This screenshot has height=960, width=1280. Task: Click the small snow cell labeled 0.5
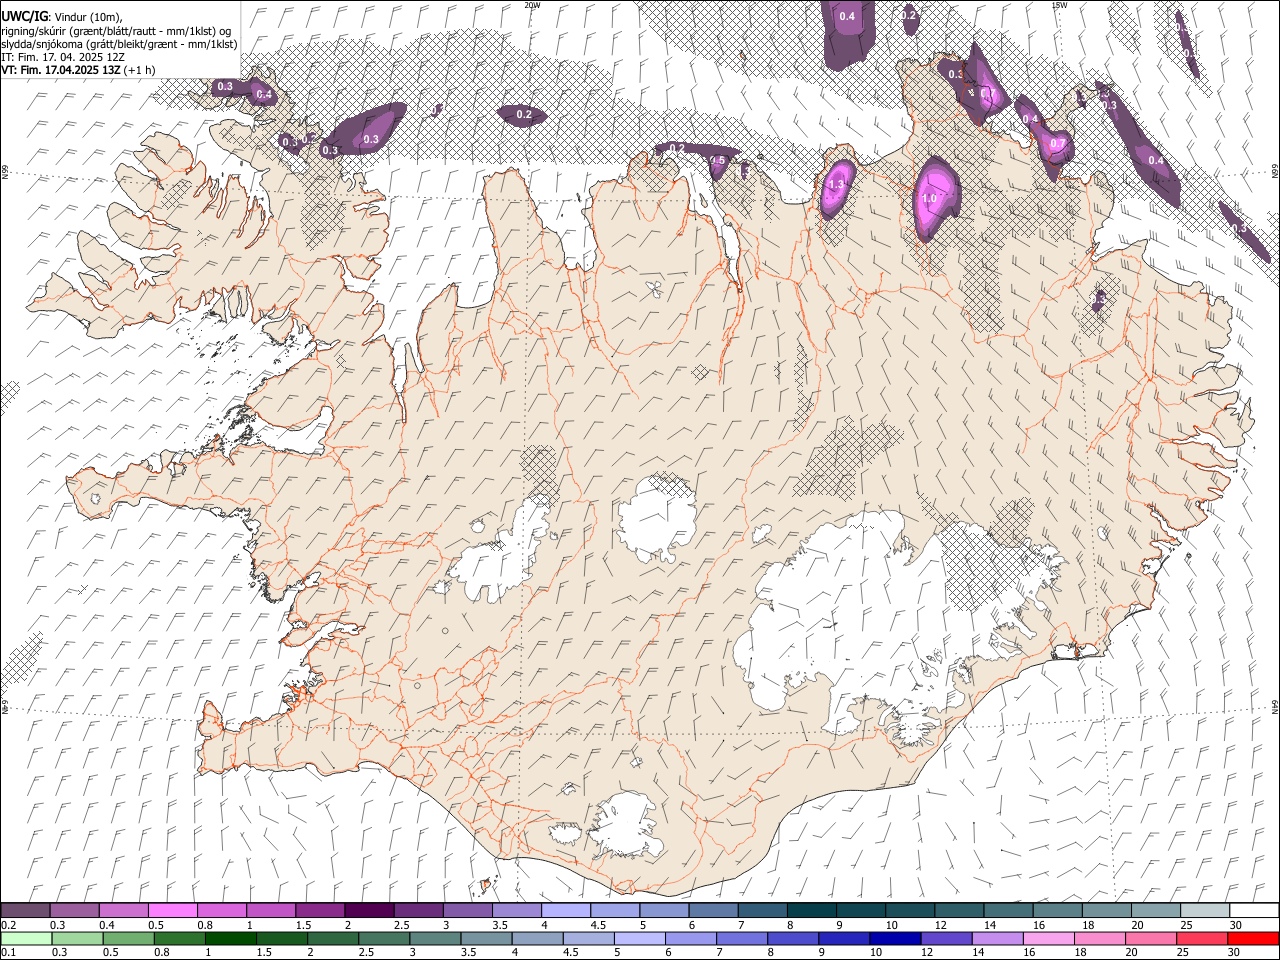tap(718, 161)
